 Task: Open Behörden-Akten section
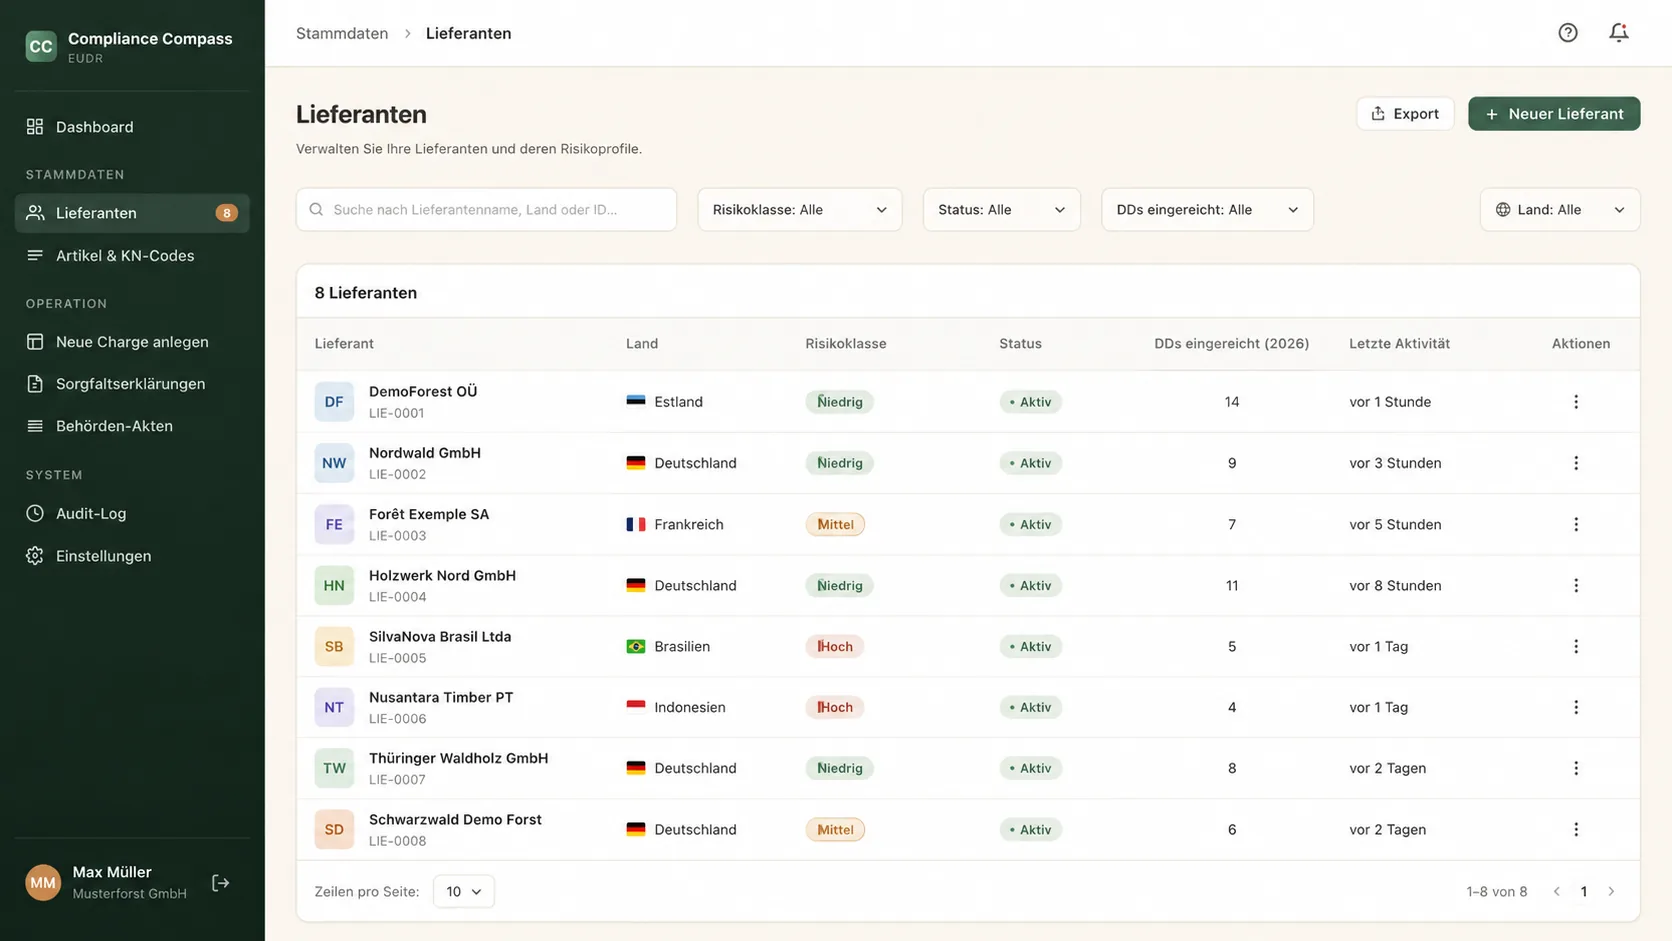pos(132,426)
